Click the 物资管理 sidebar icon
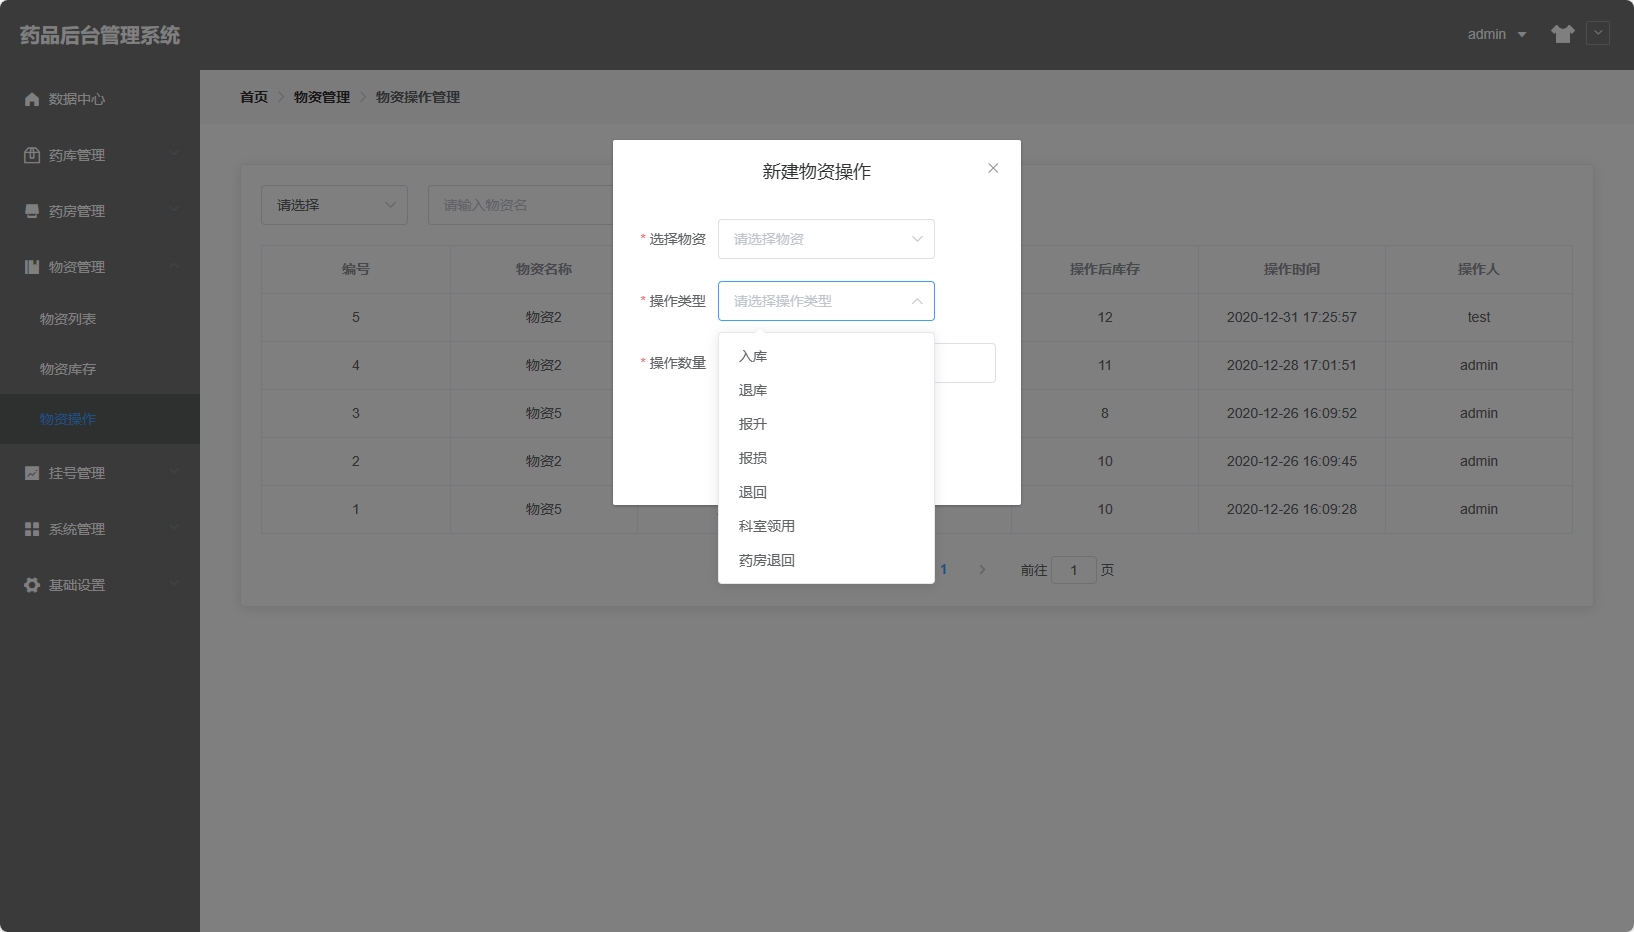 click(32, 267)
